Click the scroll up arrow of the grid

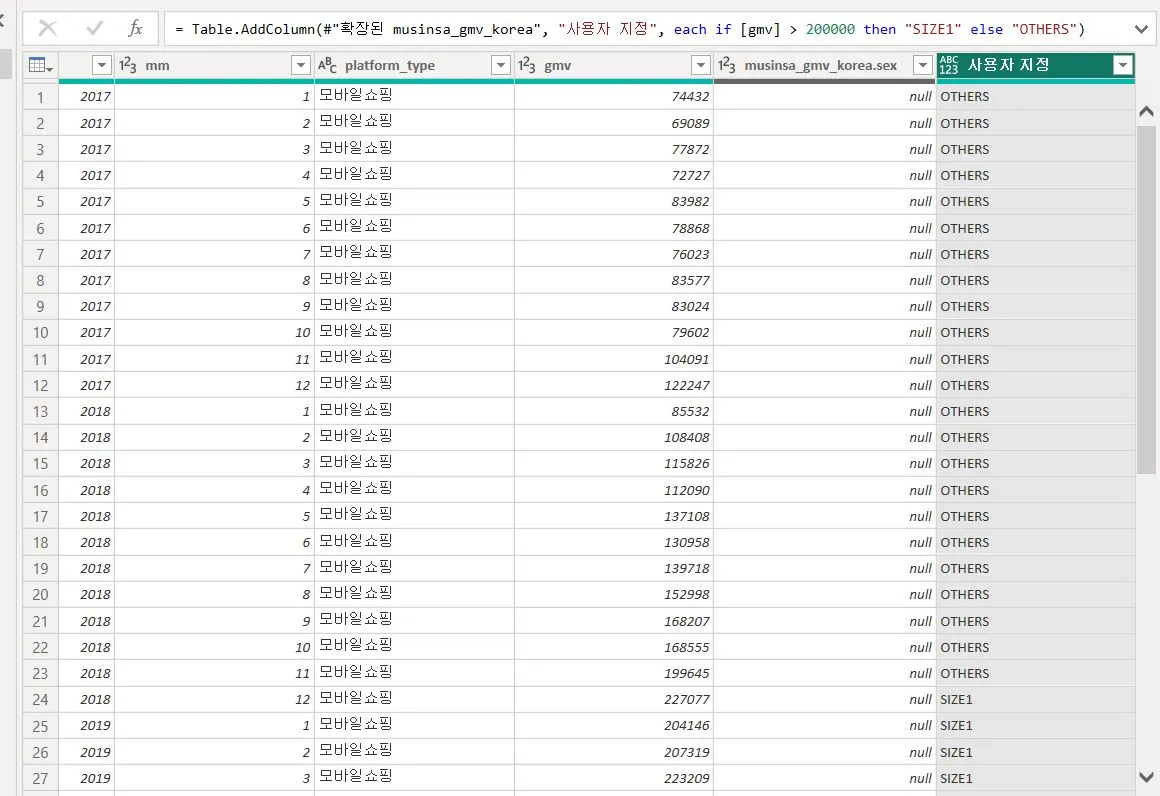(x=1146, y=112)
